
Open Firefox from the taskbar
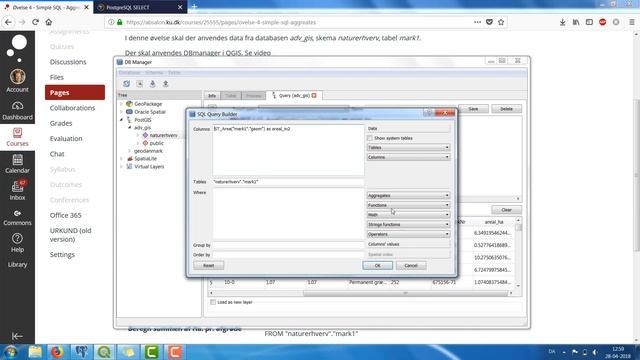[57, 352]
